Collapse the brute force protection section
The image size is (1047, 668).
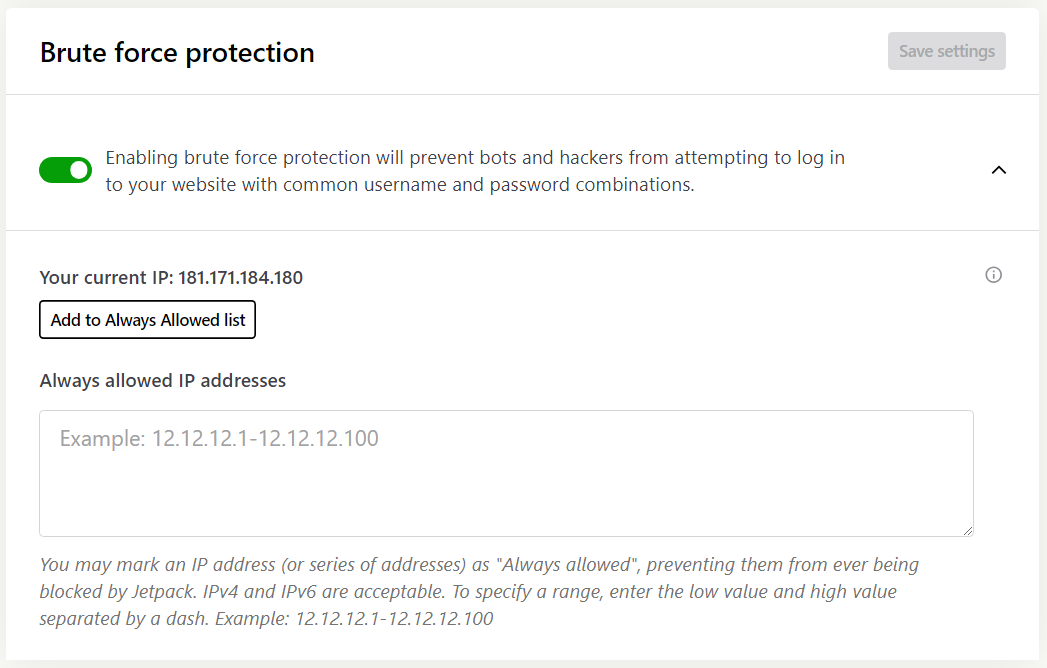coord(998,170)
